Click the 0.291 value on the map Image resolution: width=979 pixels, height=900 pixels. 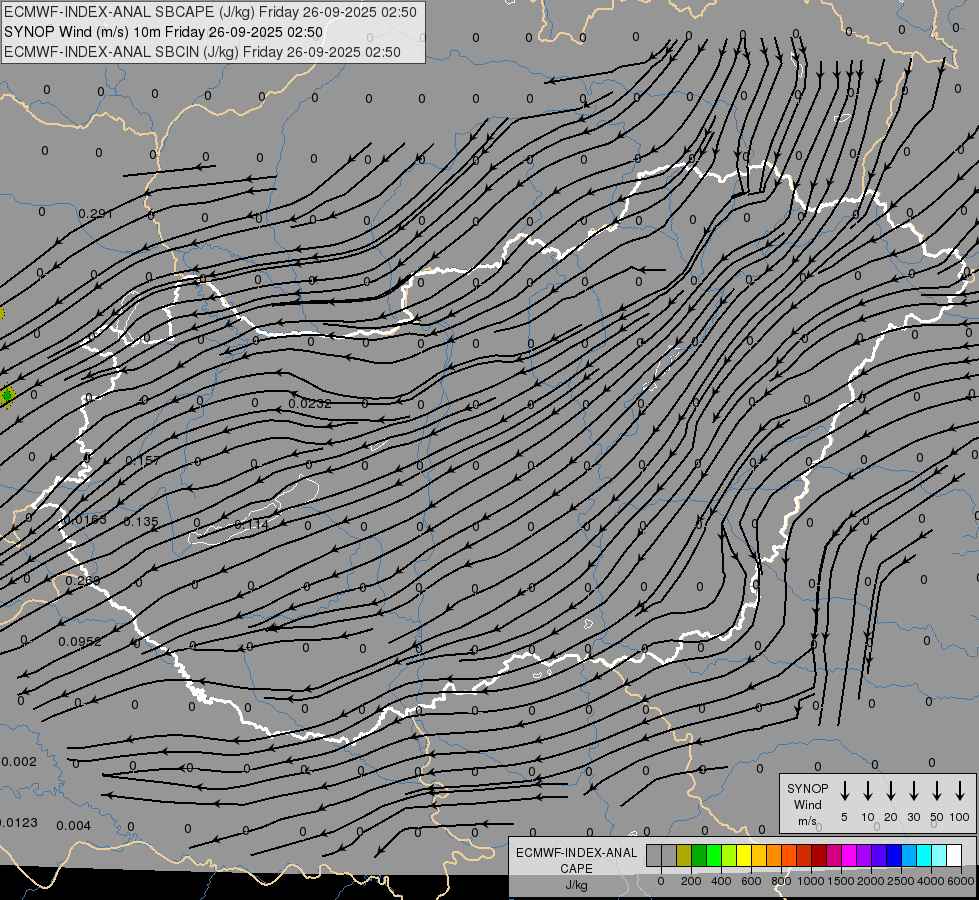[x=96, y=214]
